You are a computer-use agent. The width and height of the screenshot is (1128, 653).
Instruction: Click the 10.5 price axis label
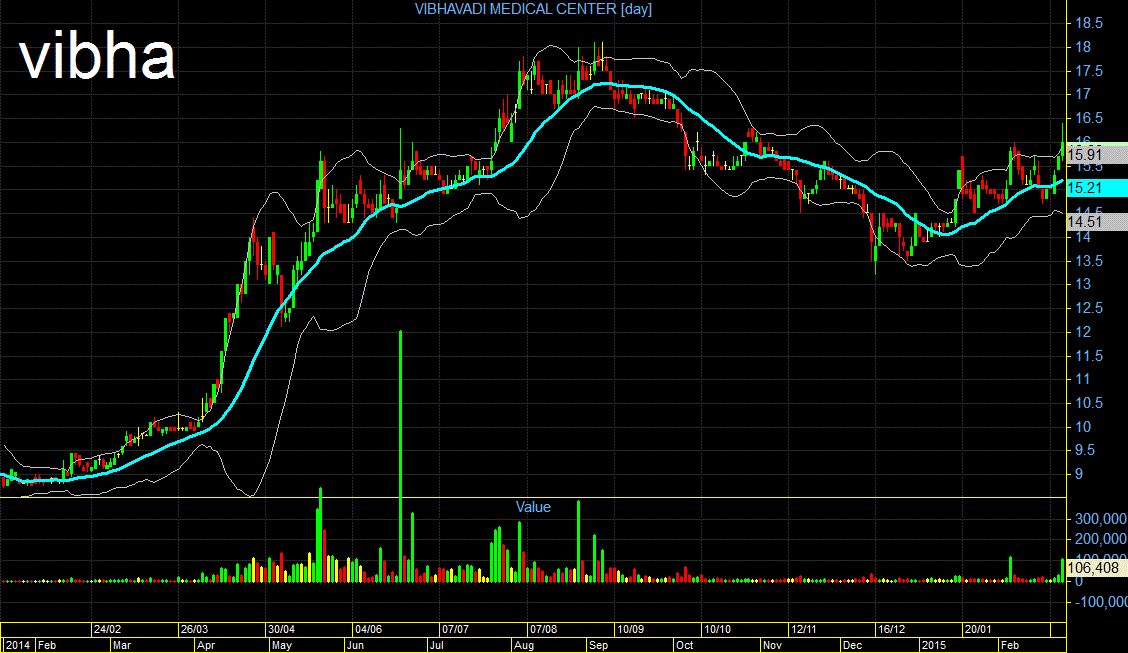[x=1088, y=403]
